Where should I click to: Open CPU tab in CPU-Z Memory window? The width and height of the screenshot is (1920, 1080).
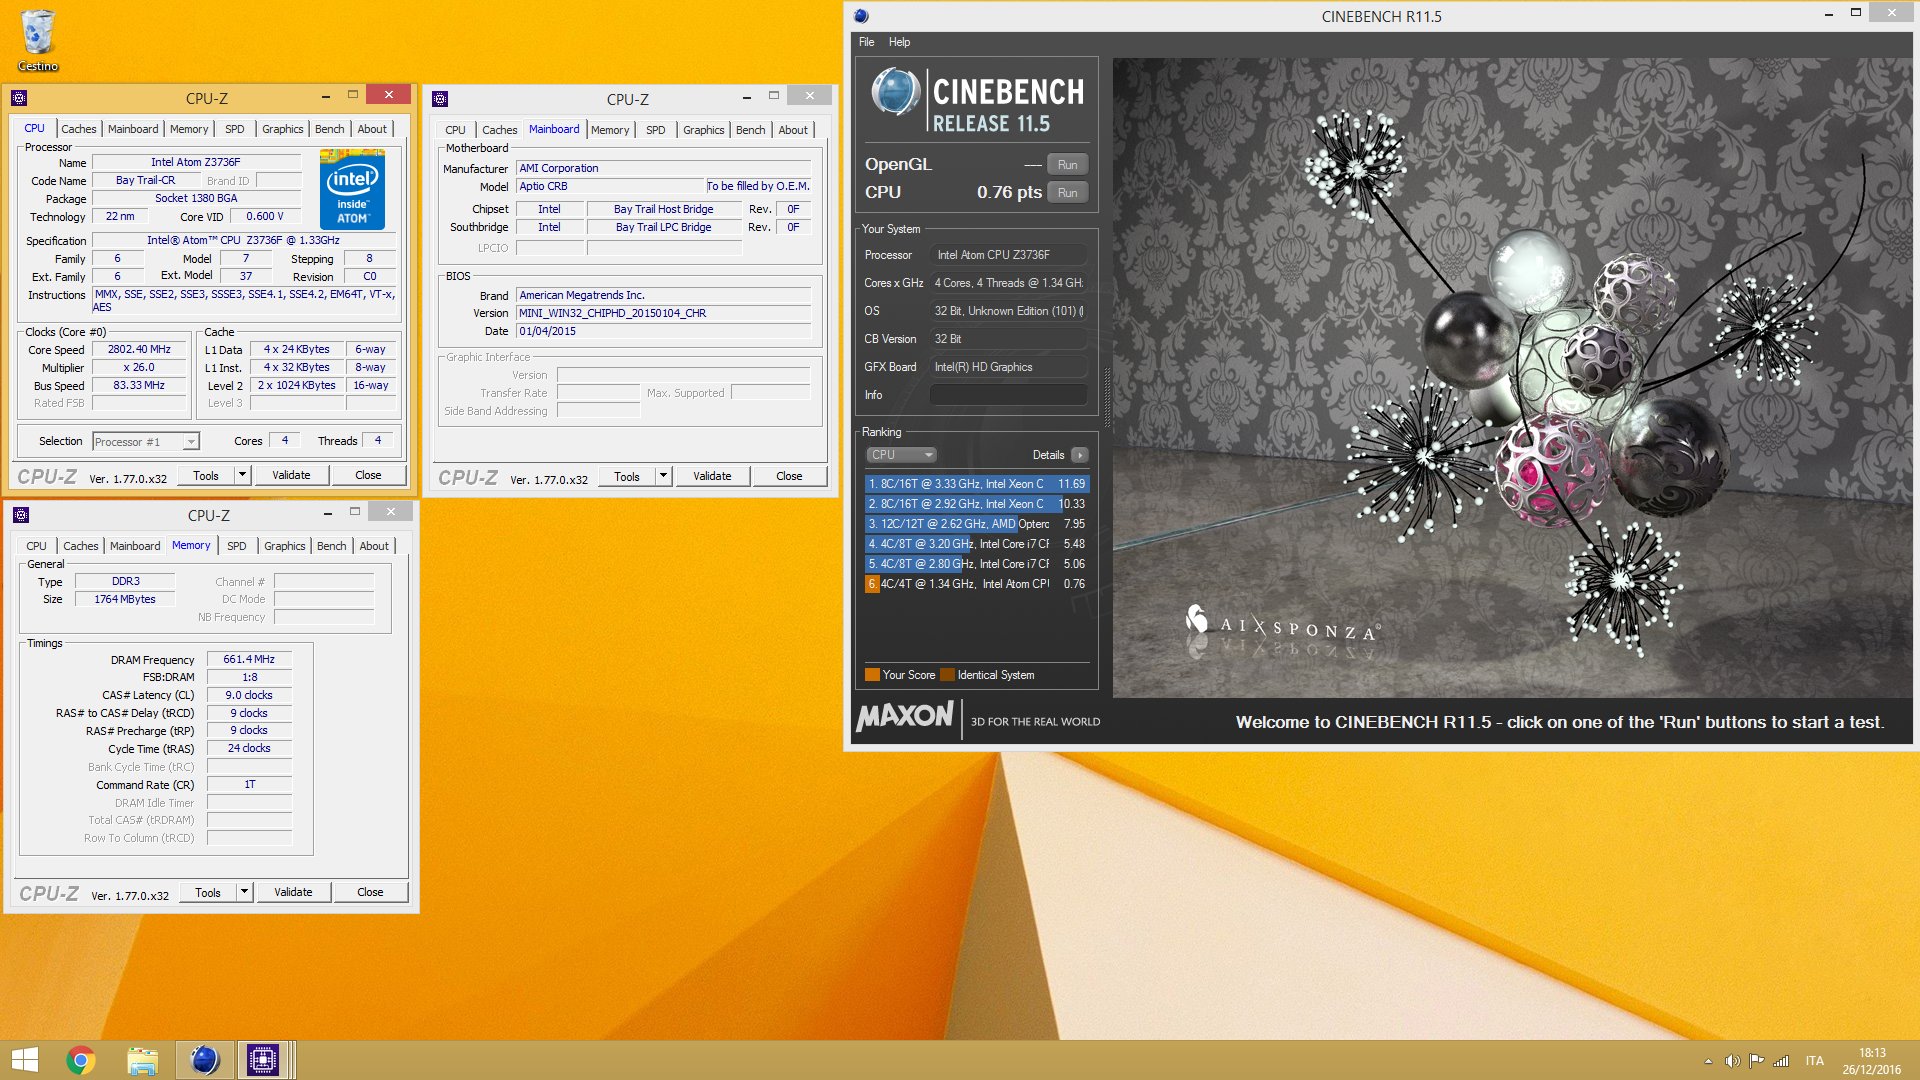[x=36, y=546]
